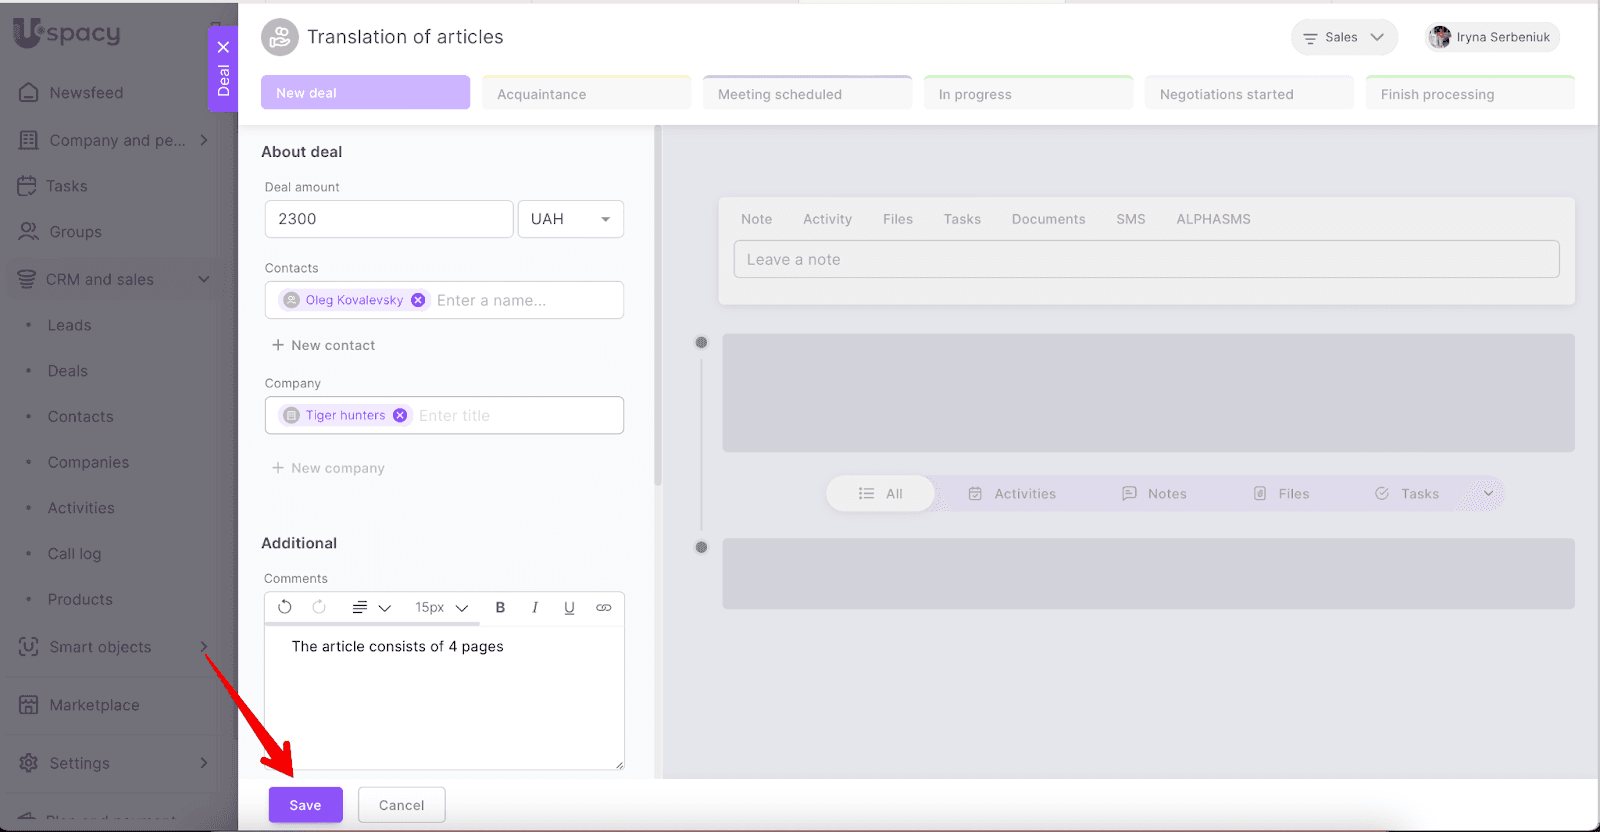Remove Tiger hunters company chip
The image size is (1600, 832).
400,415
